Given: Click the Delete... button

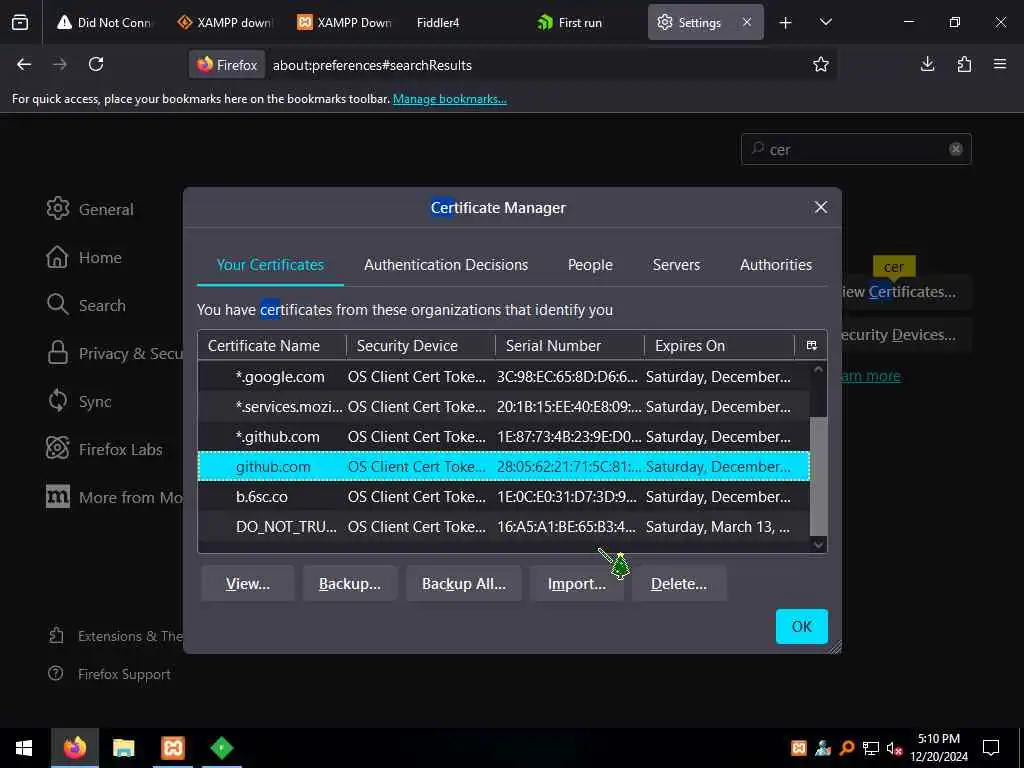Looking at the screenshot, I should coord(679,583).
